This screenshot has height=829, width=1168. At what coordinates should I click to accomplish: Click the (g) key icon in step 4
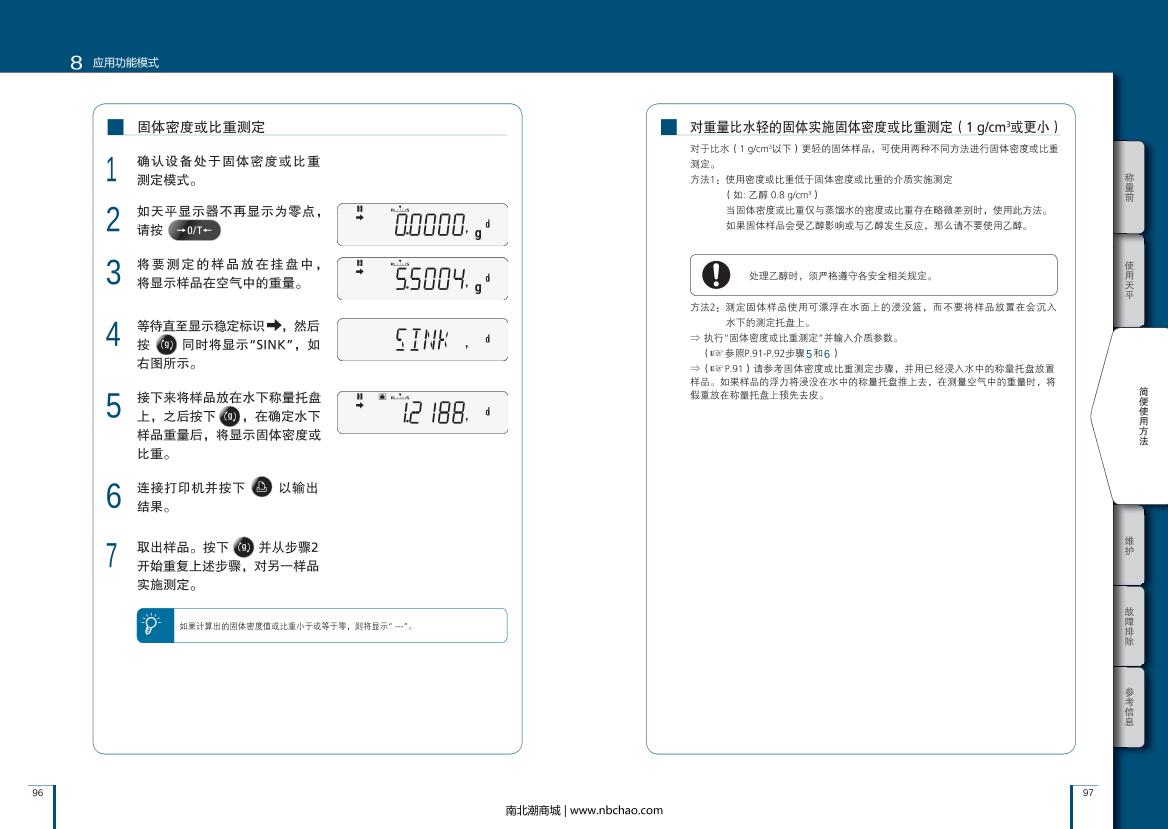coord(167,345)
